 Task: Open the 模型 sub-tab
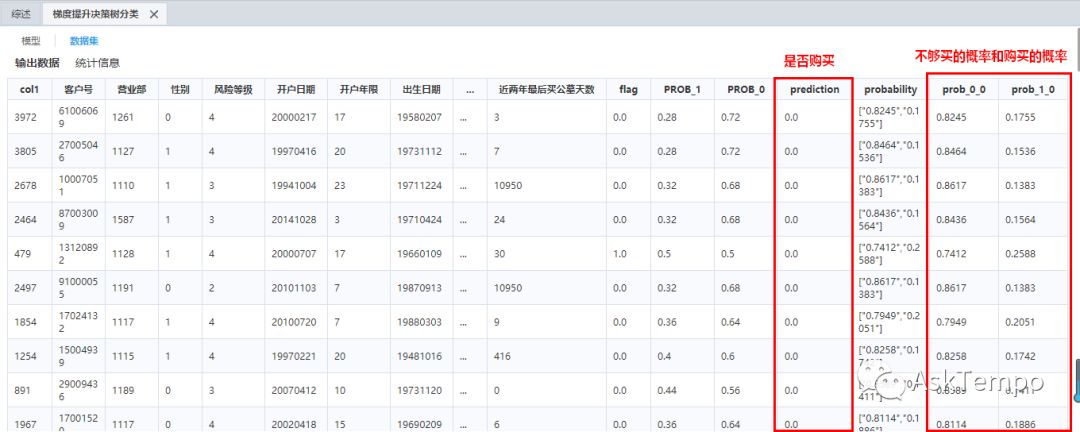point(31,41)
